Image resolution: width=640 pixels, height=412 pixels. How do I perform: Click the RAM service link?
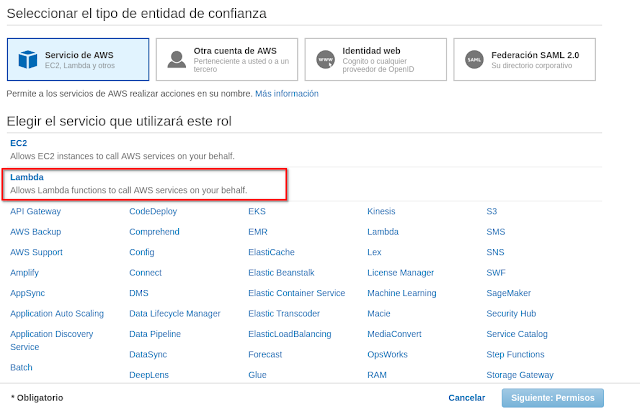point(377,375)
